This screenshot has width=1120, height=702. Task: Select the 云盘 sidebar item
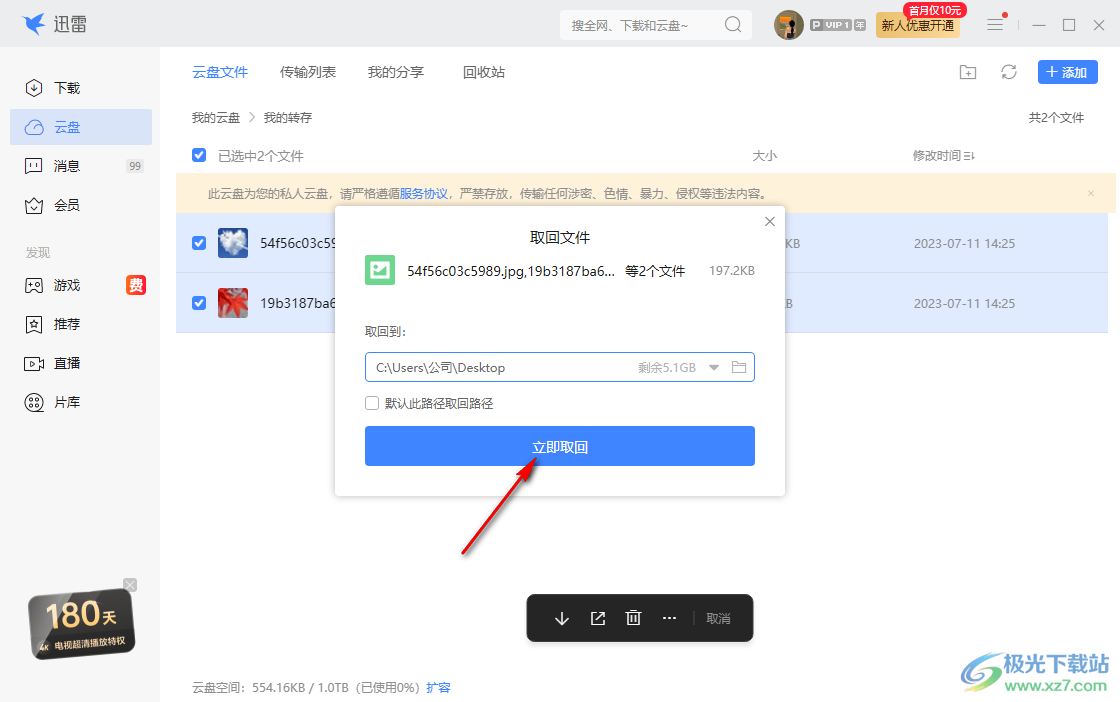pyautogui.click(x=81, y=127)
